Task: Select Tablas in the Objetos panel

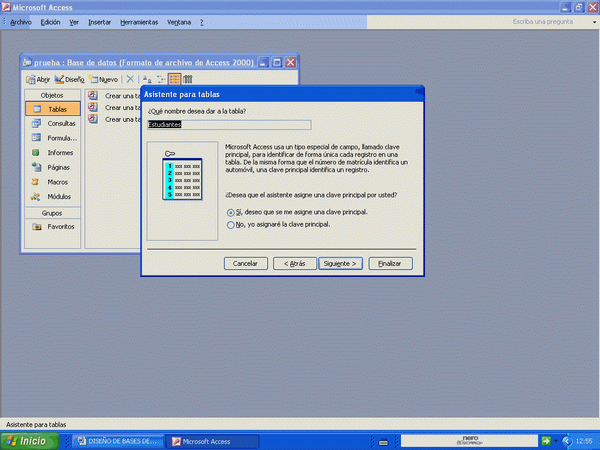Action: coord(53,109)
